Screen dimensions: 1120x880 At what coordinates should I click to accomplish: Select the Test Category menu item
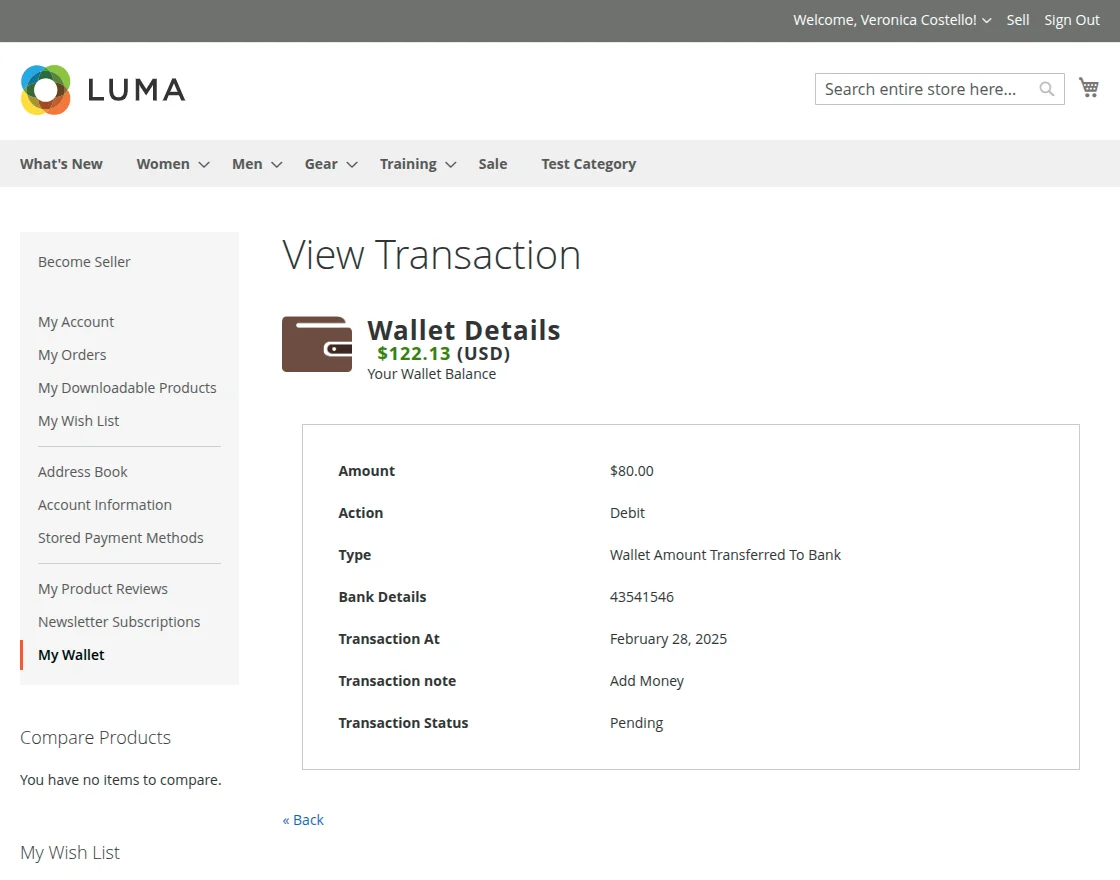tap(588, 163)
